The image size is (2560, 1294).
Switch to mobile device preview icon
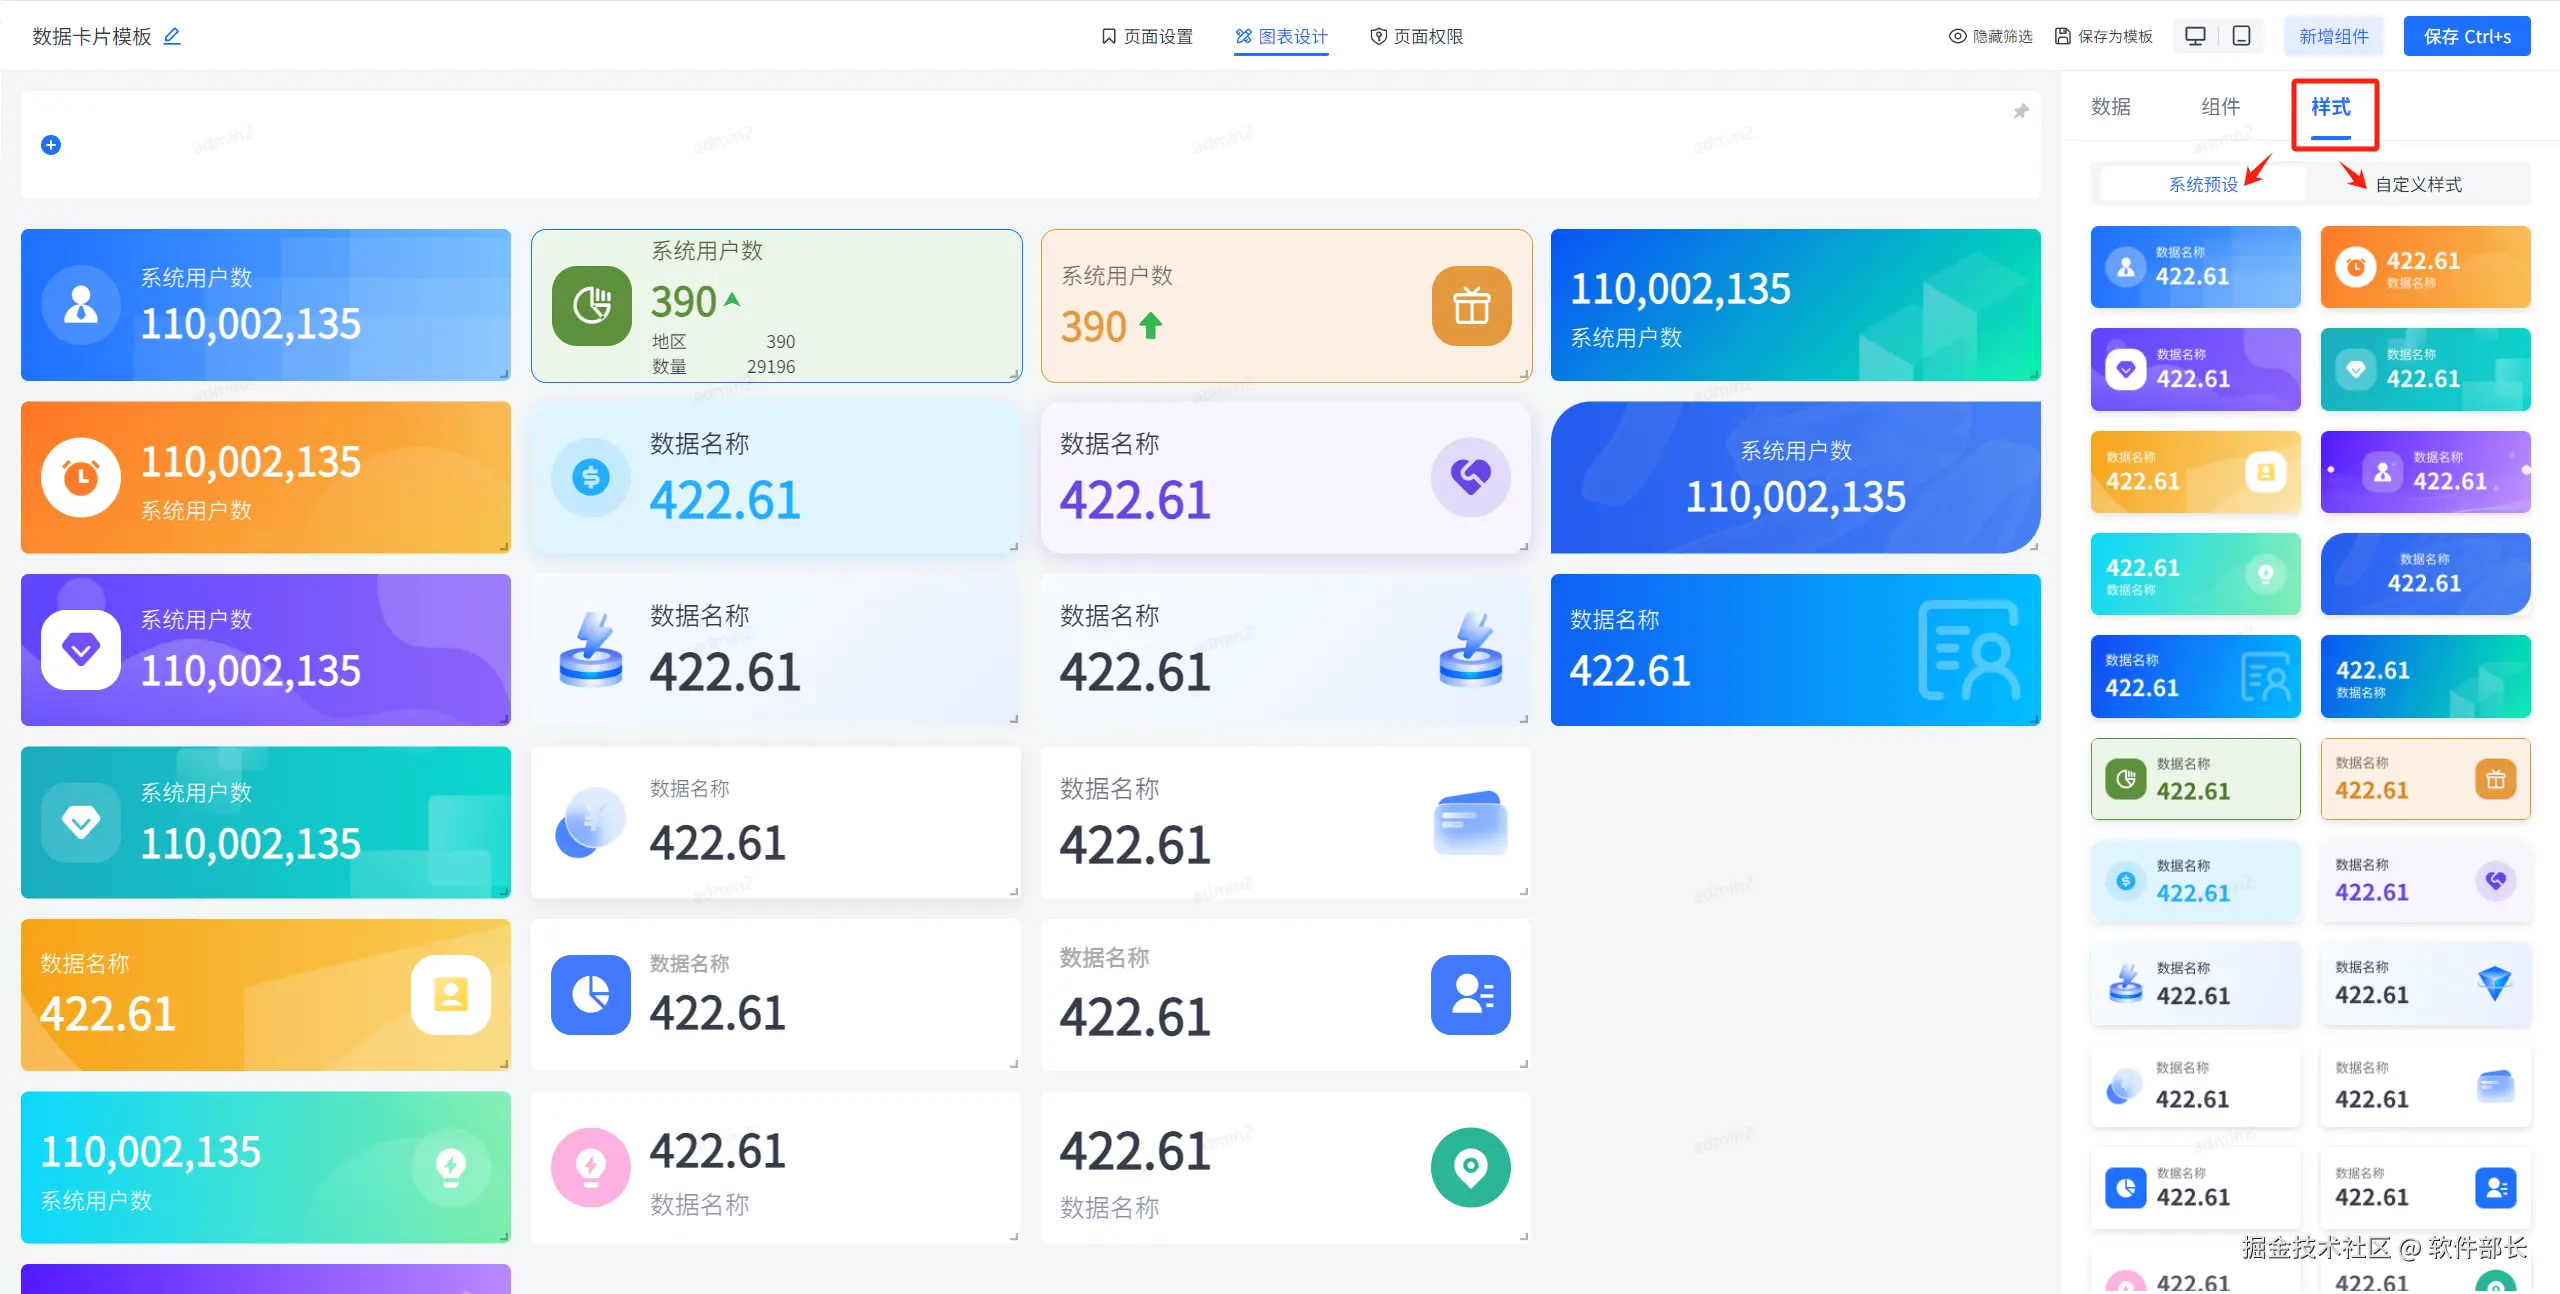2242,36
